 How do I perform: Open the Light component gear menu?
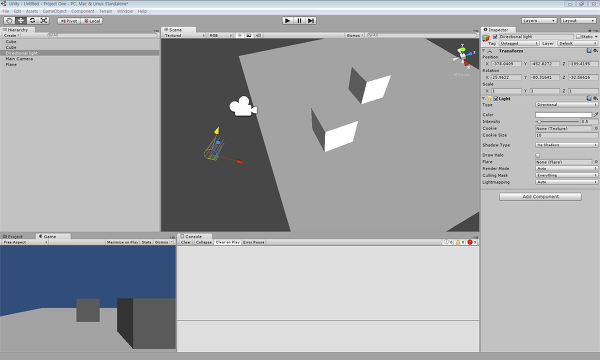click(x=595, y=98)
